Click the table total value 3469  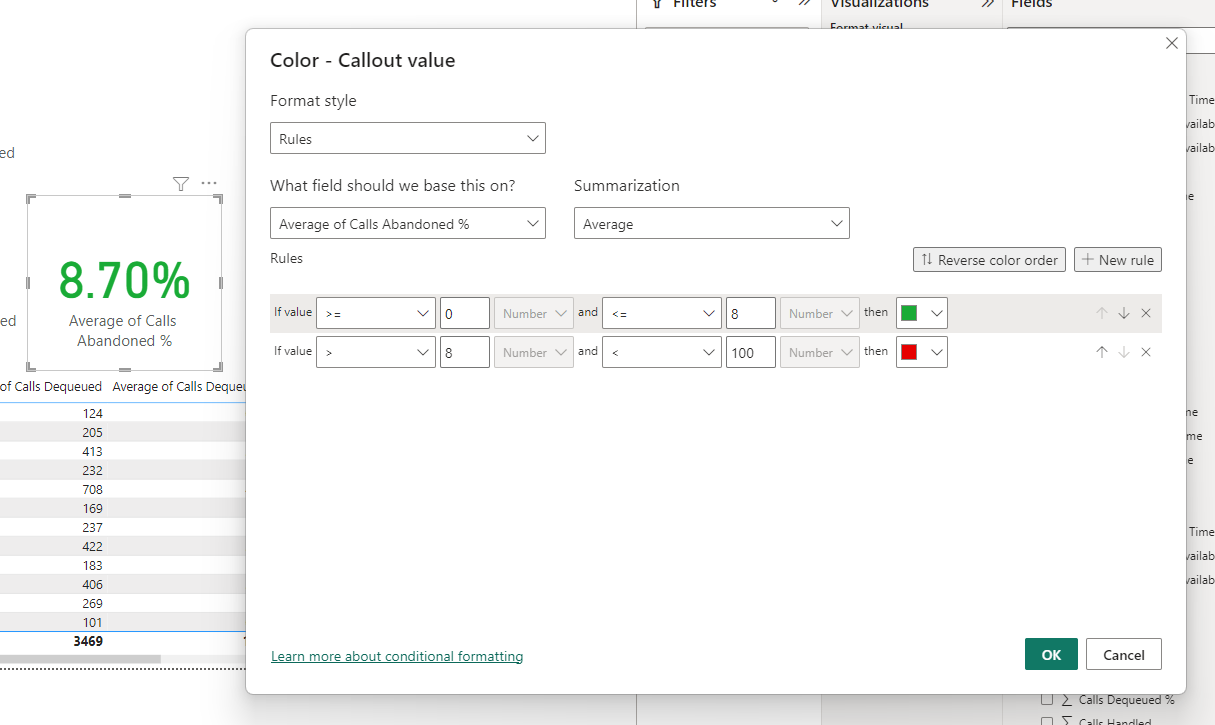[x=88, y=641]
